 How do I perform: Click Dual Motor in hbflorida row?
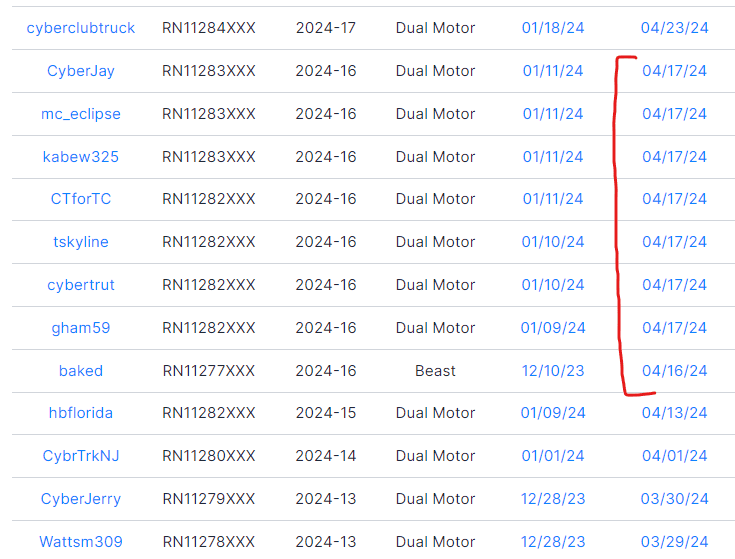[x=435, y=413]
